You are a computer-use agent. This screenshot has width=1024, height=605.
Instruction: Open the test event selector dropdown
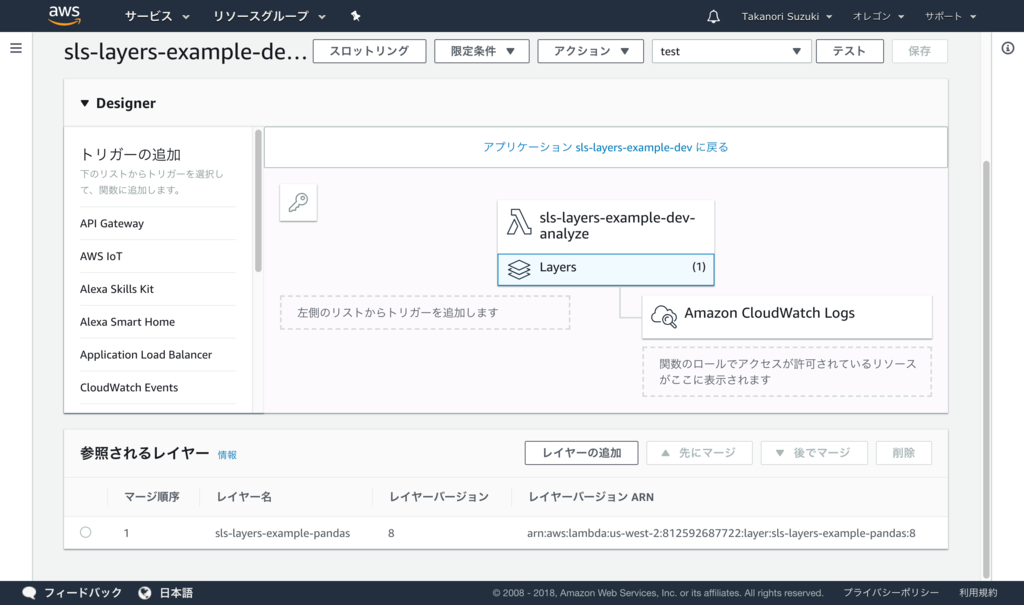[x=731, y=51]
